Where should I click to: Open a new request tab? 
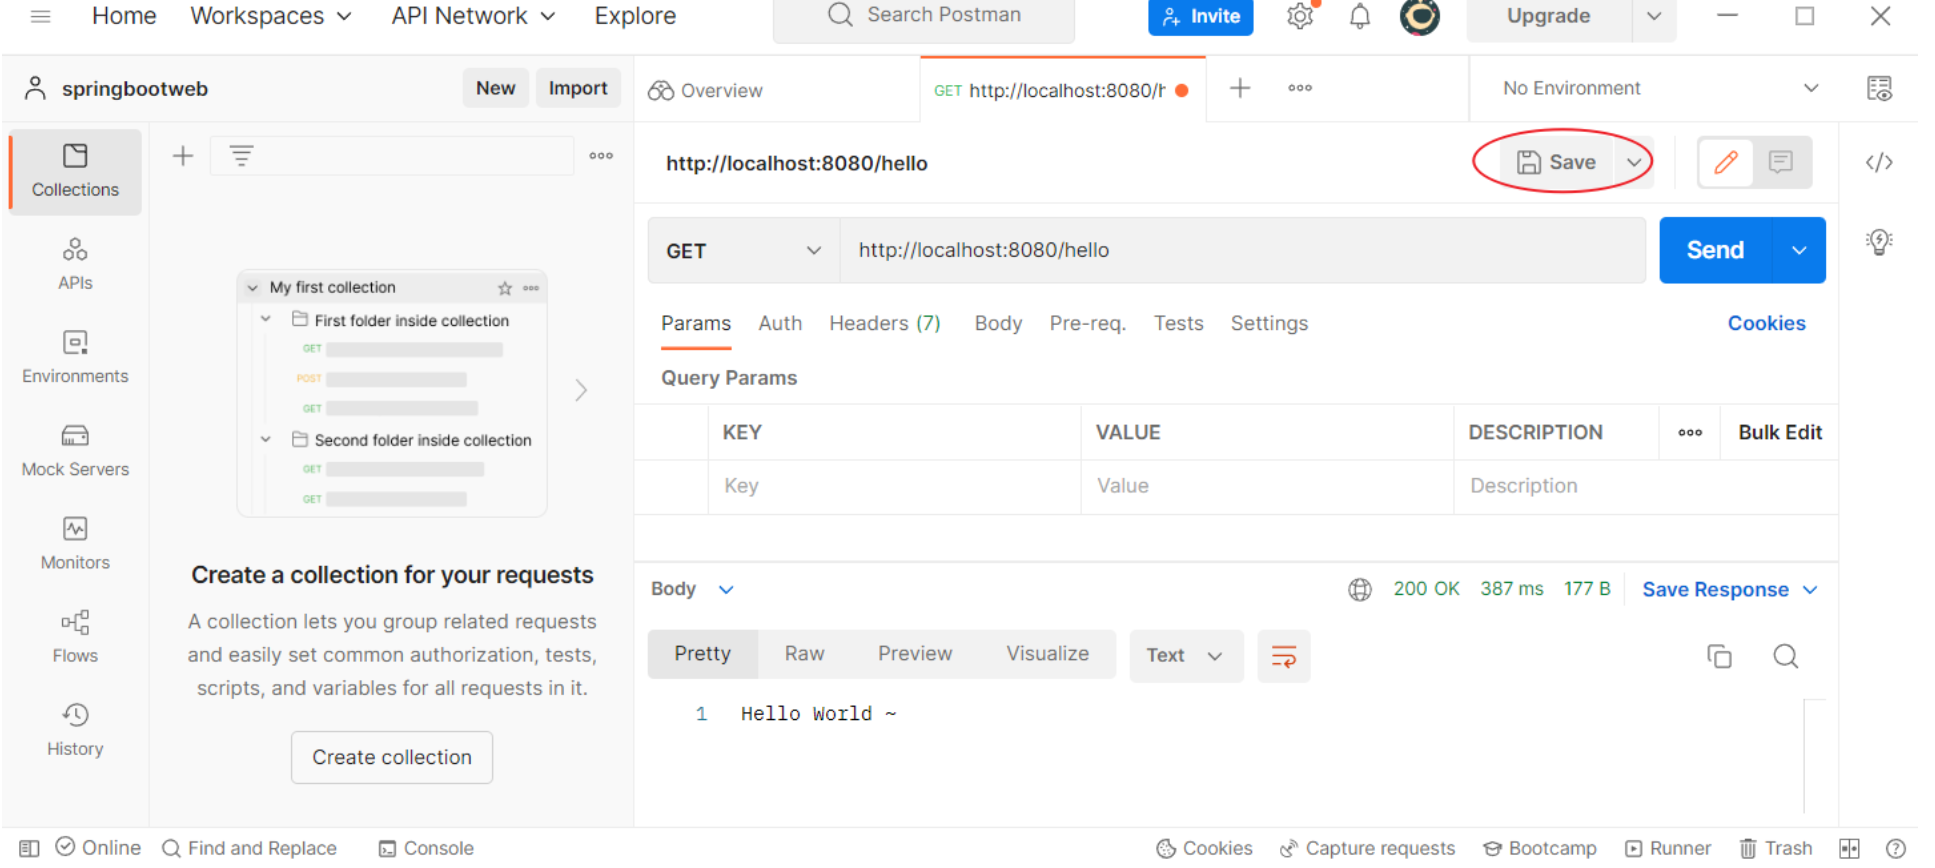1240,88
